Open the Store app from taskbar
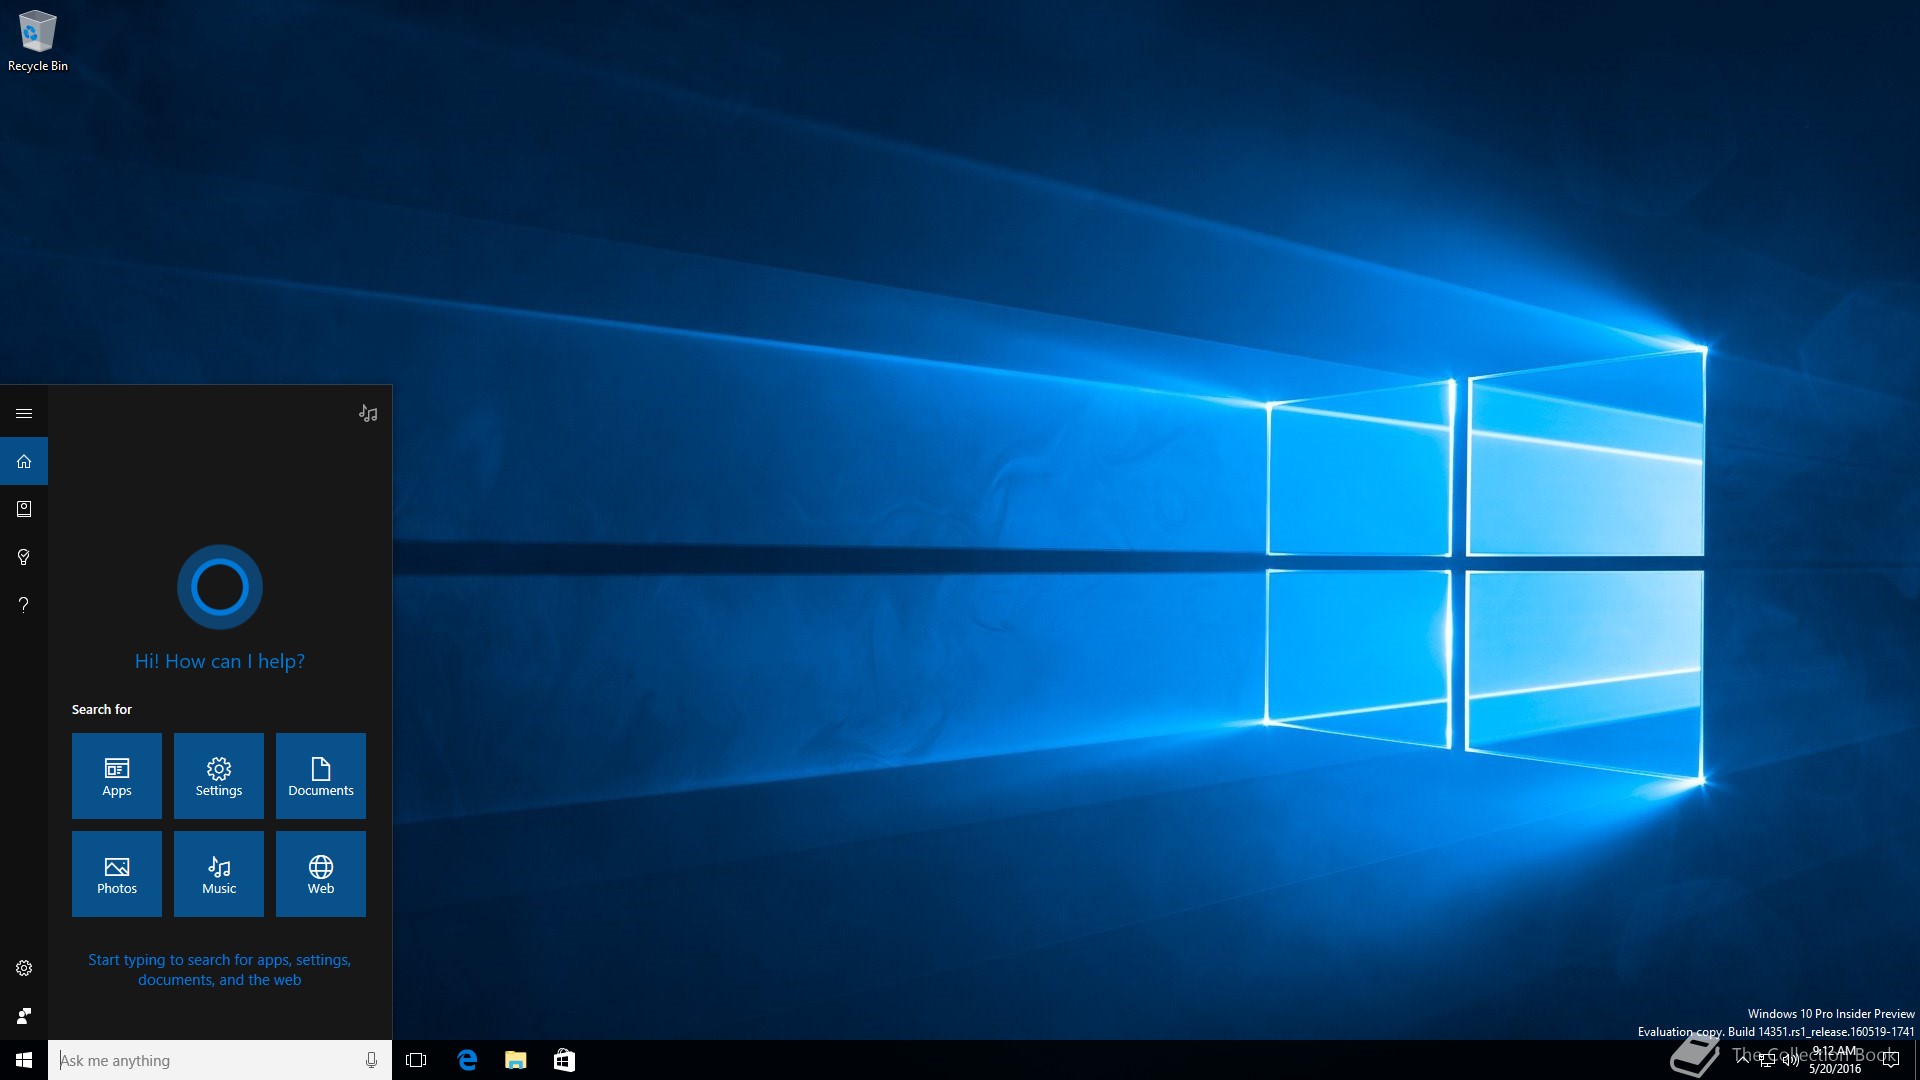Screen dimensions: 1920x1080 tap(564, 1060)
